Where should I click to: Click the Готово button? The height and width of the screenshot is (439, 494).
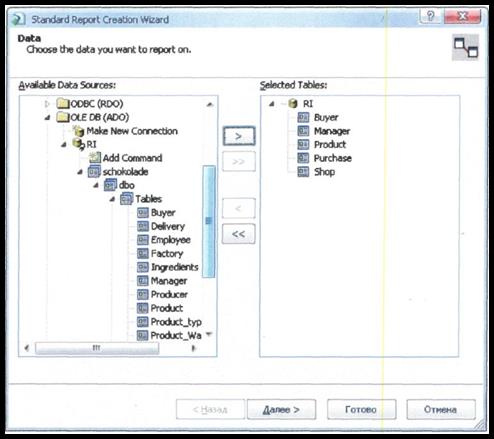[x=362, y=409]
